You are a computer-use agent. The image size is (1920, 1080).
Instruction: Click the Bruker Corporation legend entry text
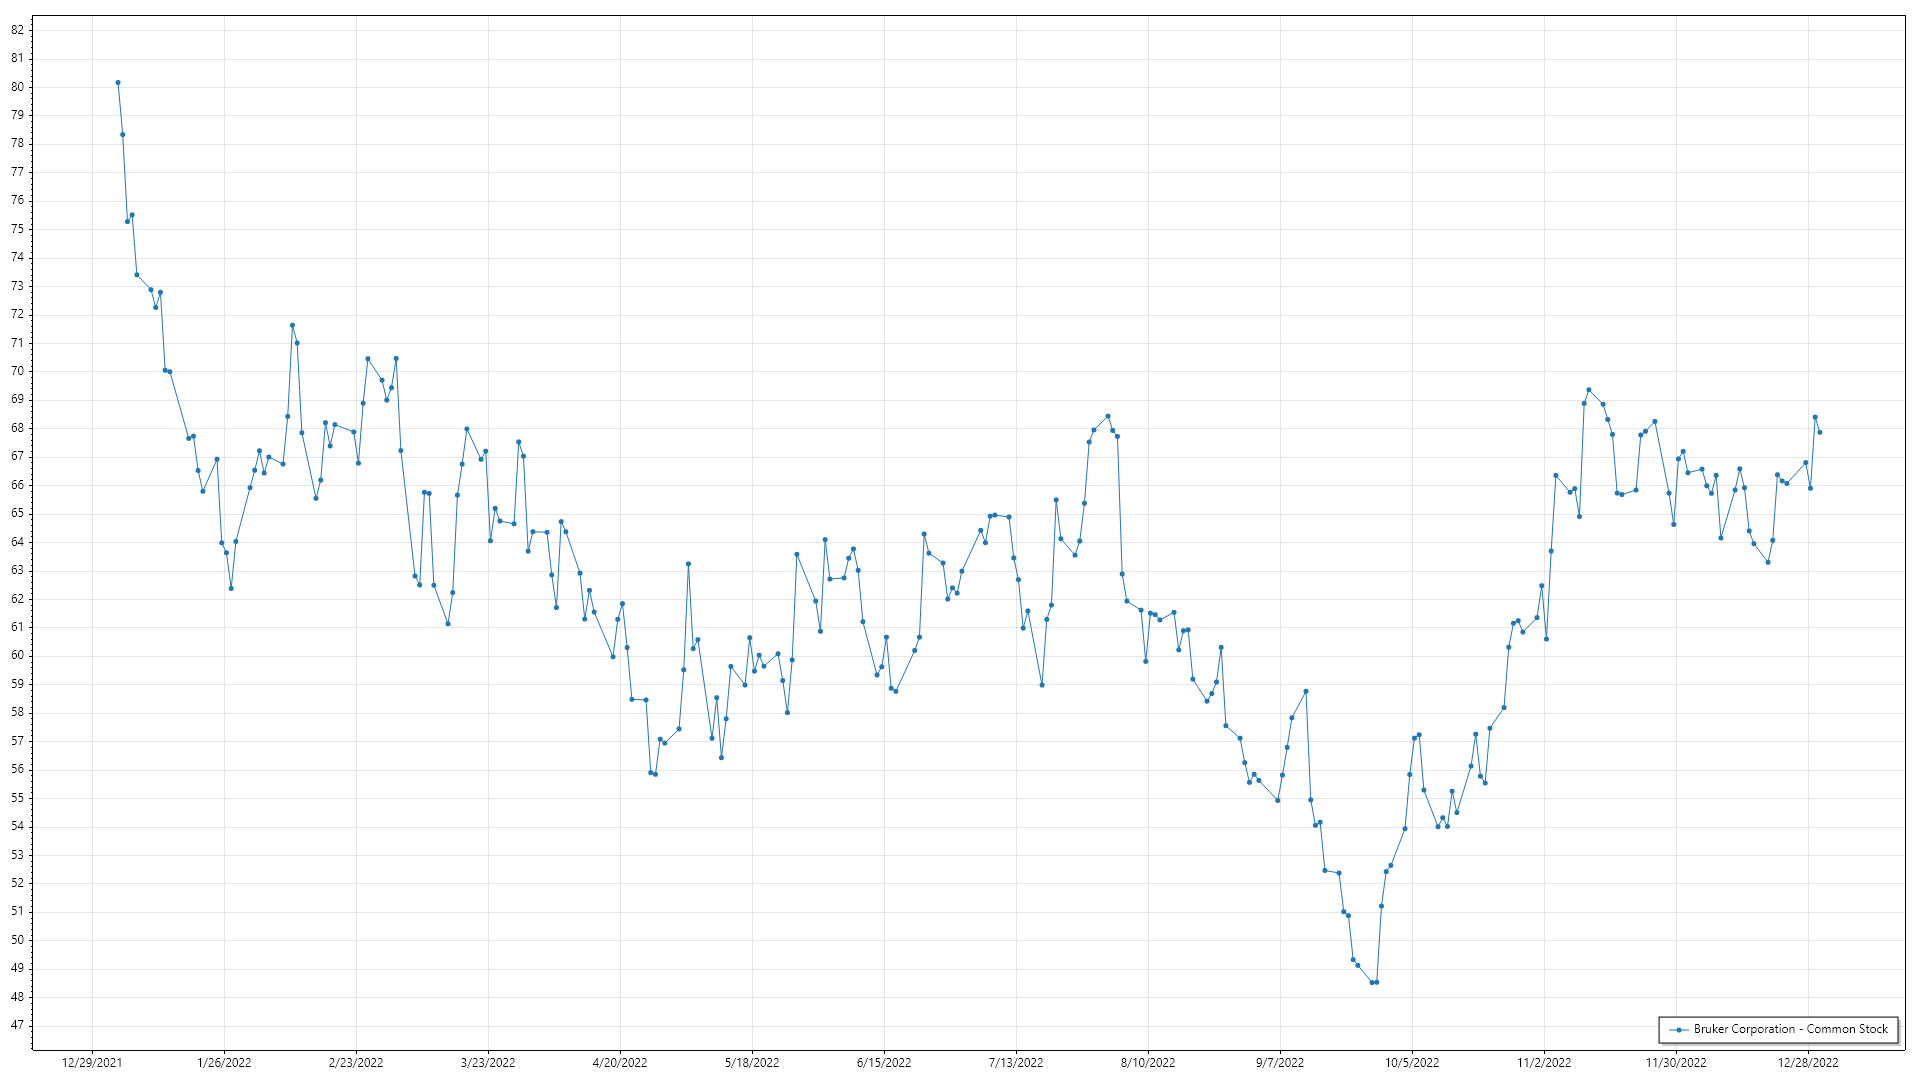coord(1790,1029)
